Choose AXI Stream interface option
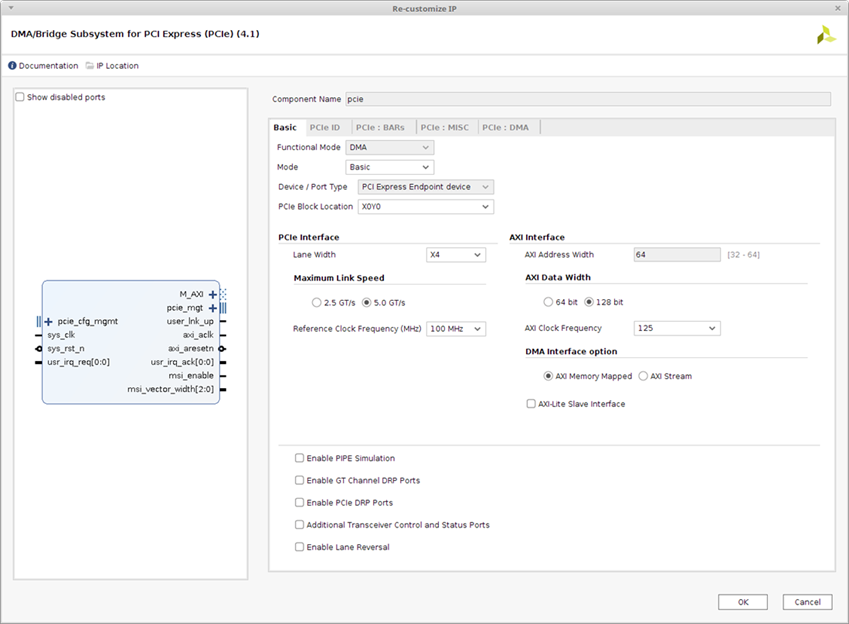849x624 pixels. point(643,376)
